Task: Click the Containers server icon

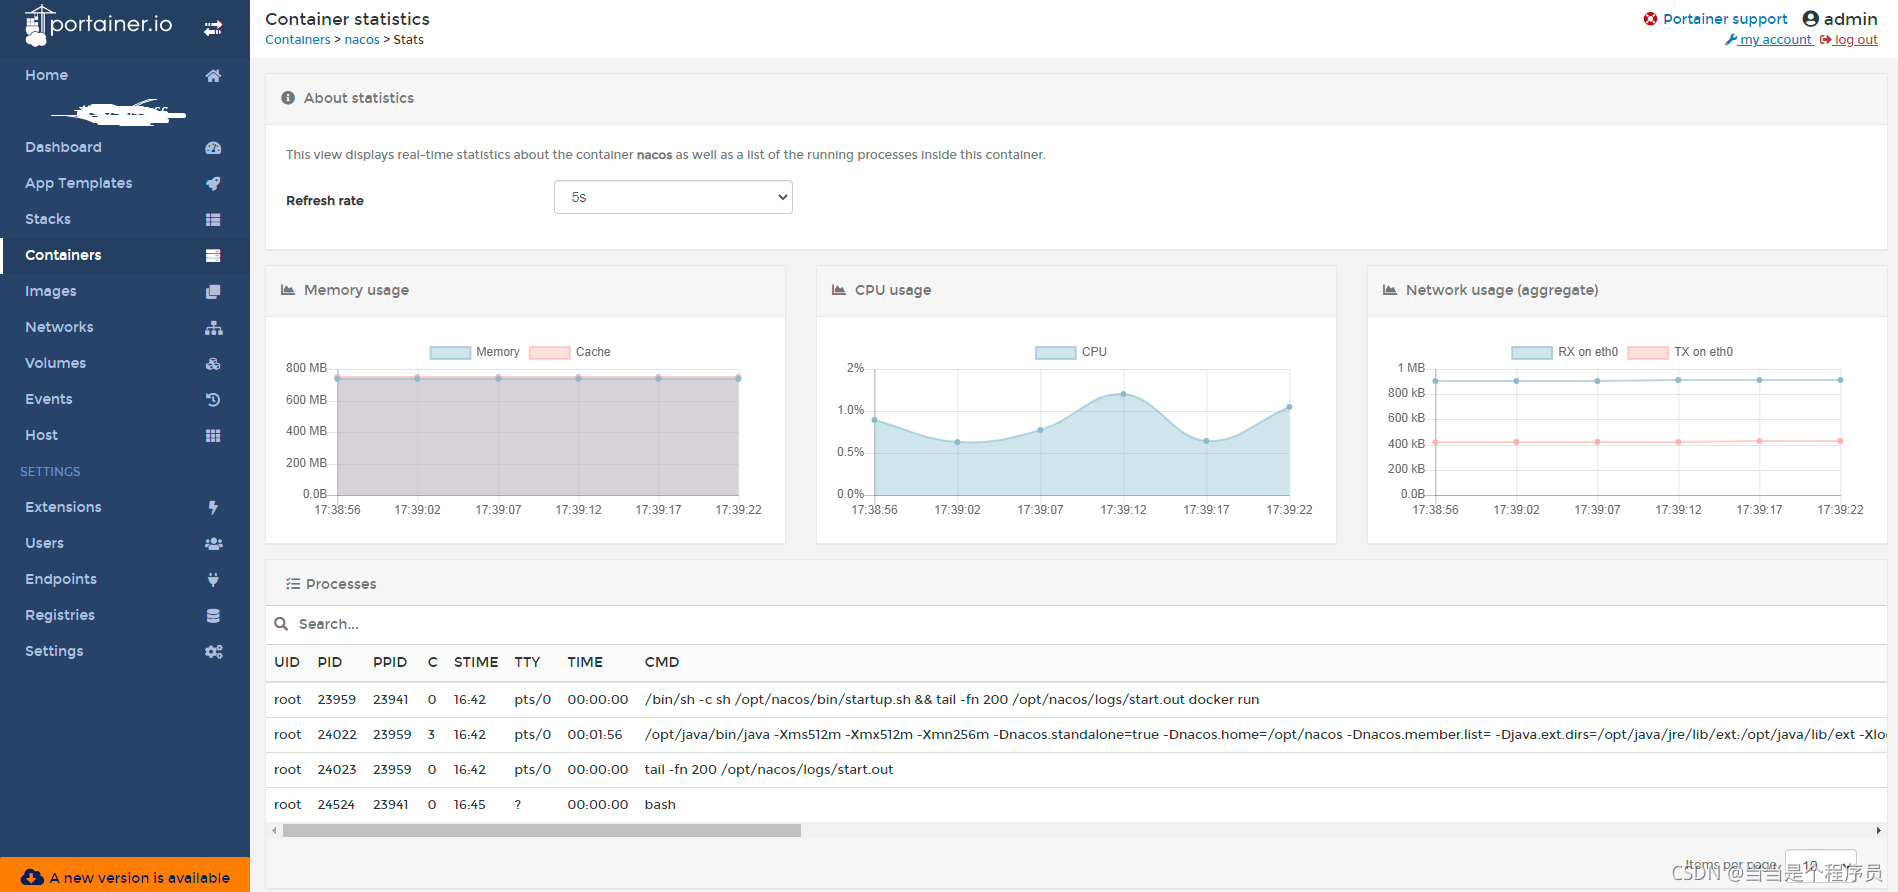Action: coord(213,255)
